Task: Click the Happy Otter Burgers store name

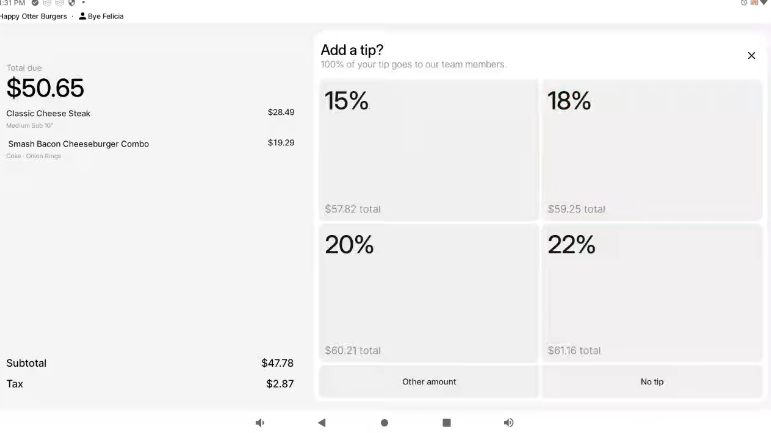Action: point(34,17)
